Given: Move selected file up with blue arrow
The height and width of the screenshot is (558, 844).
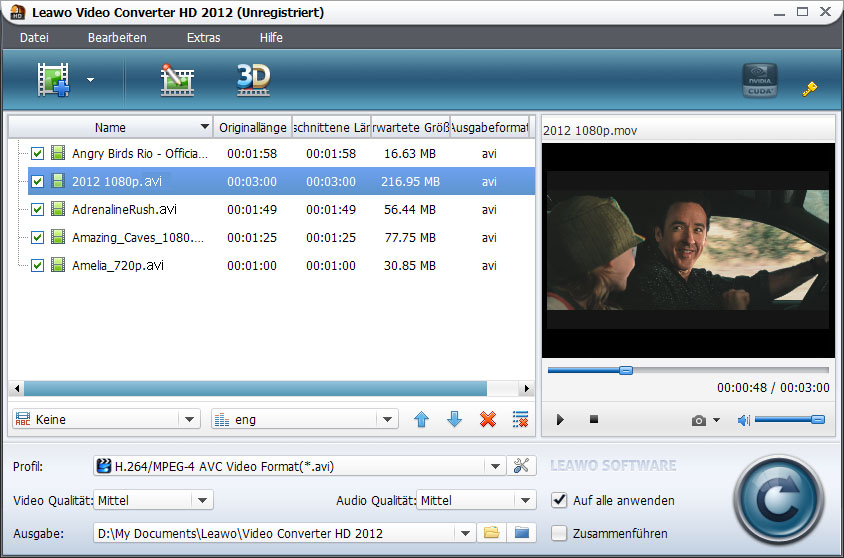Looking at the screenshot, I should pyautogui.click(x=421, y=419).
